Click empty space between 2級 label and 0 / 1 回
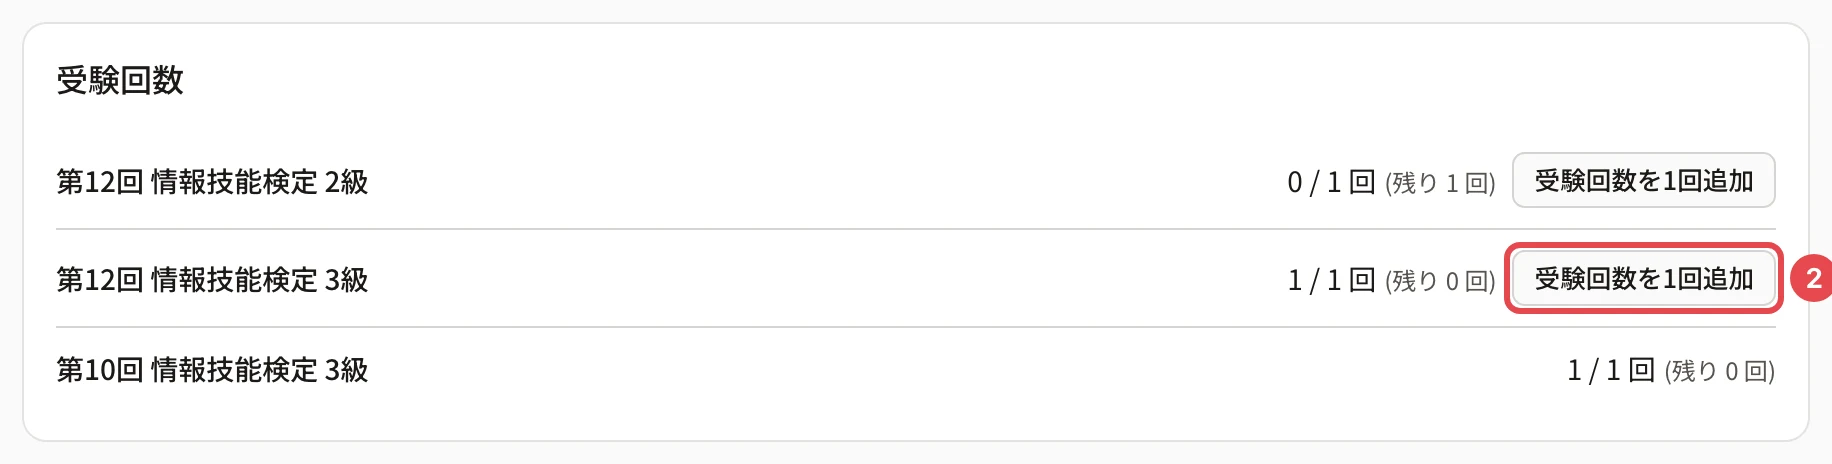Screen dimensions: 1832x464 tap(828, 182)
